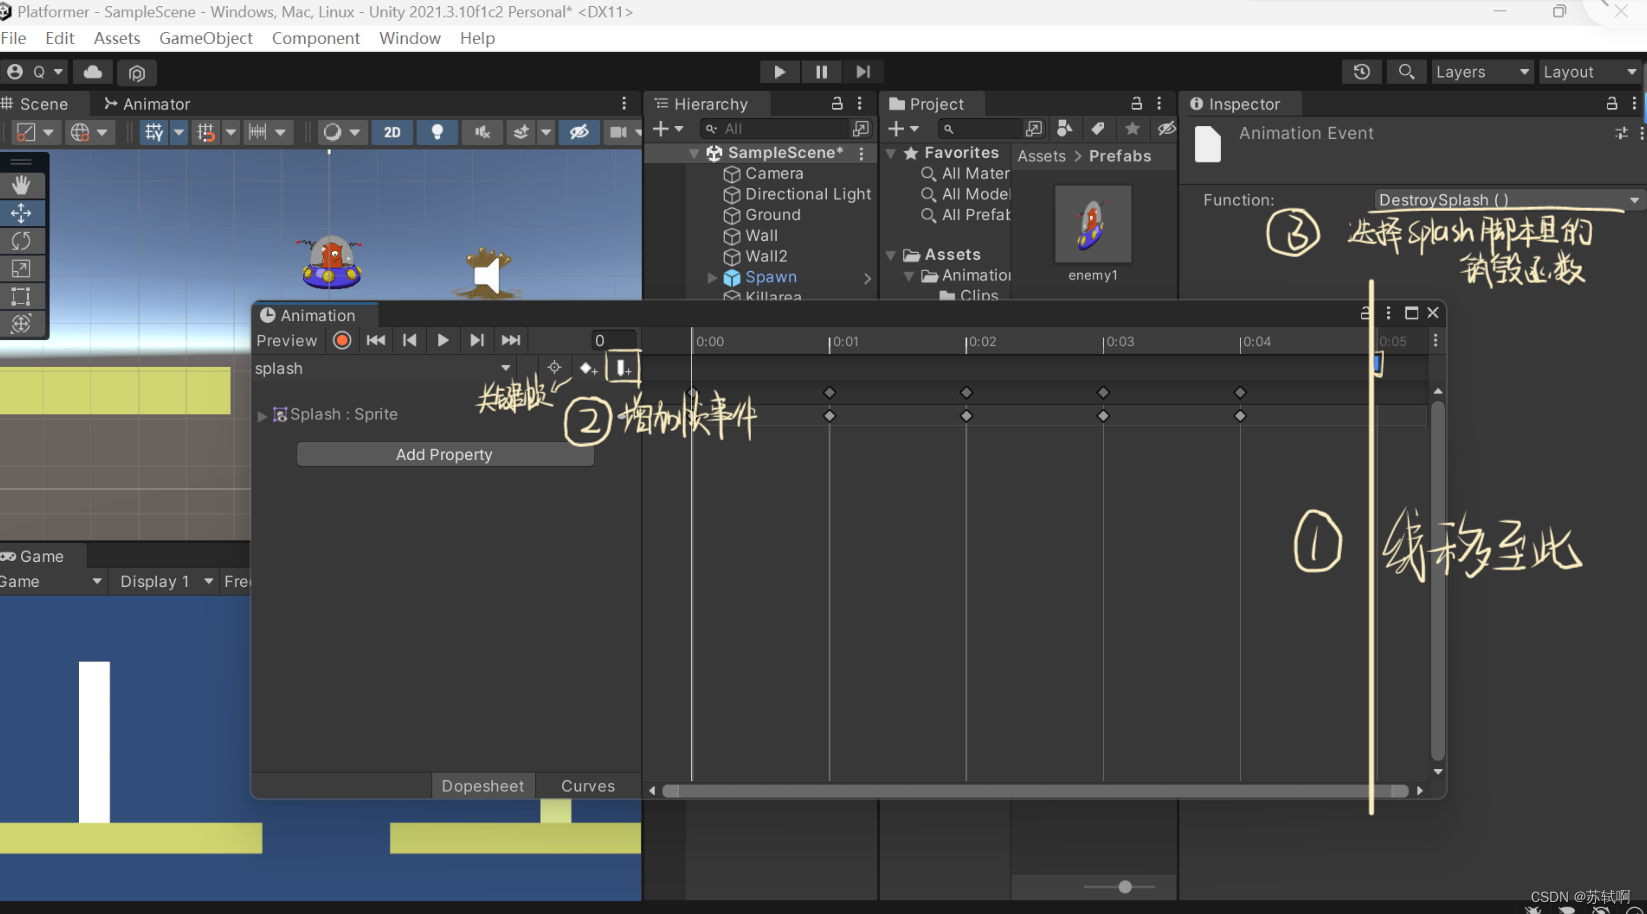The image size is (1647, 914).
Task: Toggle scene audio mute icon
Action: click(x=481, y=132)
